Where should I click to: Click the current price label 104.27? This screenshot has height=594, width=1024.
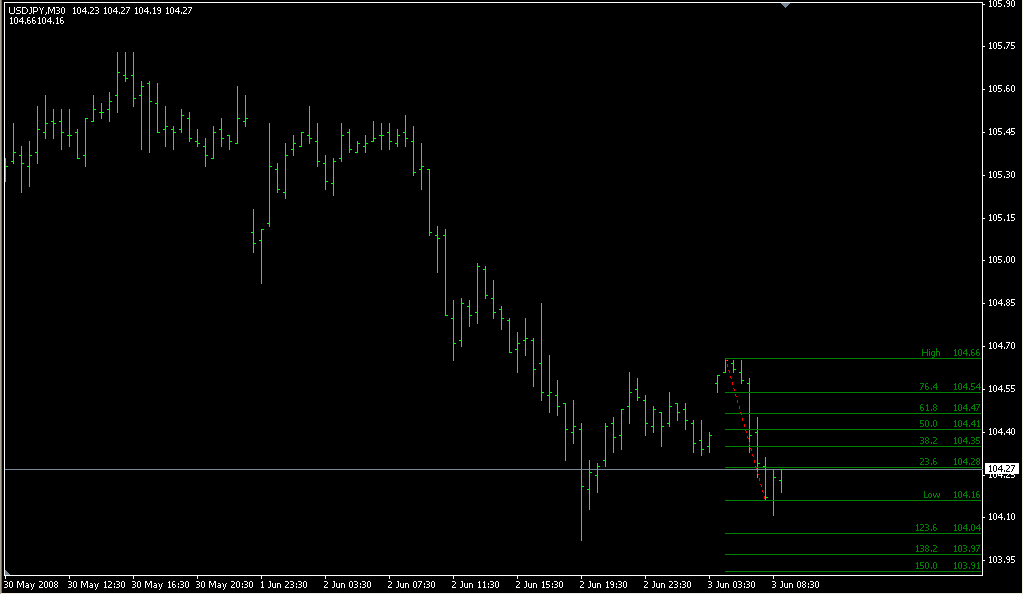click(1002, 469)
